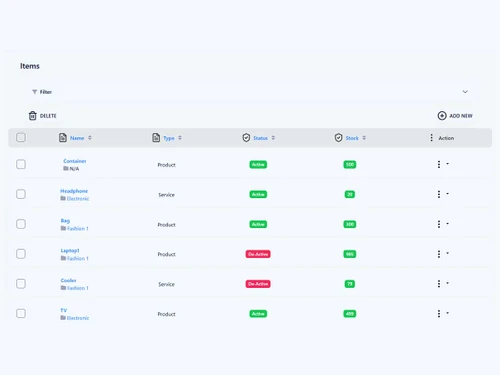Check the Headphone row checkbox
The height and width of the screenshot is (375, 500).
(x=21, y=194)
